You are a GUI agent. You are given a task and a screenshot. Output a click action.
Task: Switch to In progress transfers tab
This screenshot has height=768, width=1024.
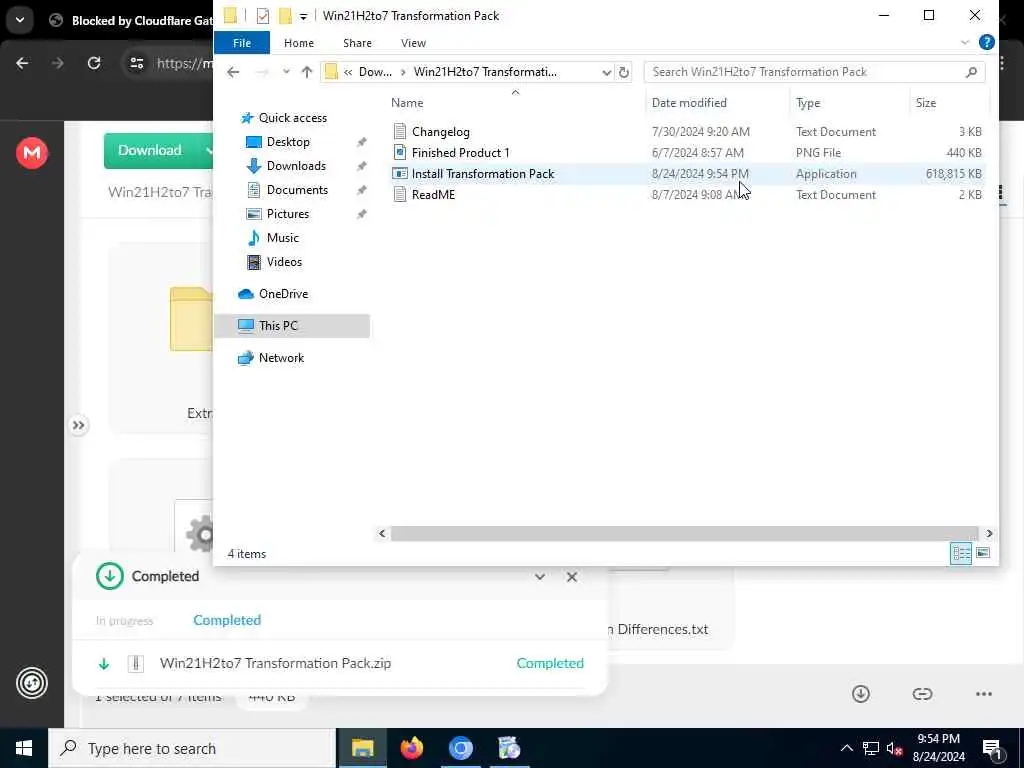124,621
